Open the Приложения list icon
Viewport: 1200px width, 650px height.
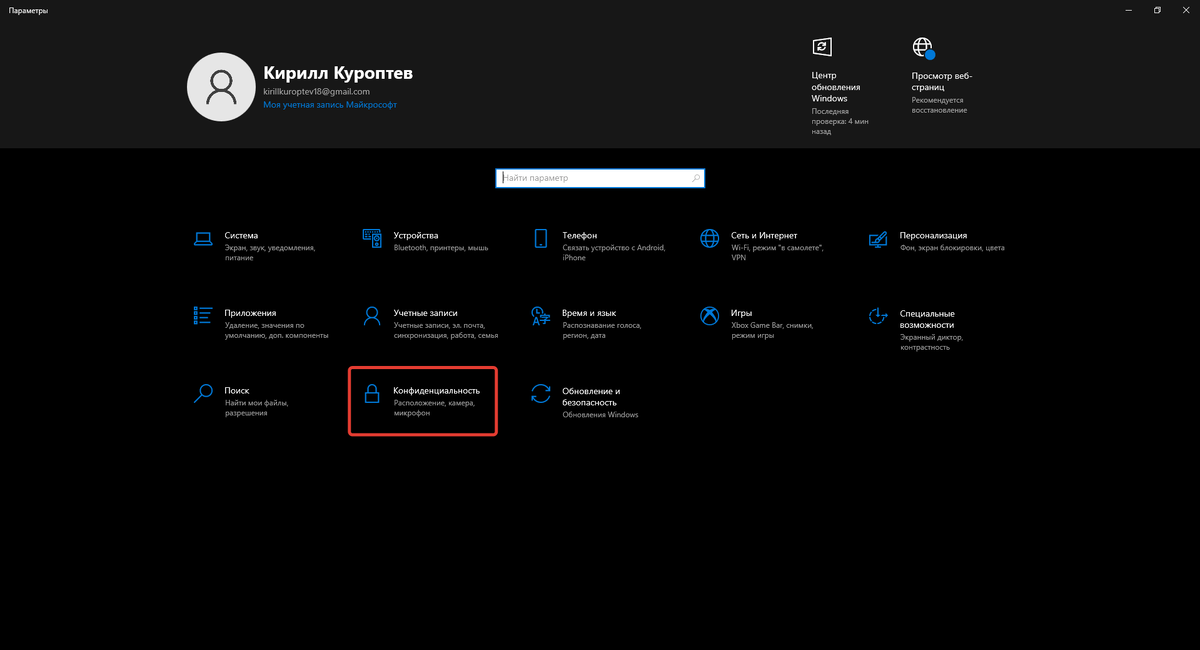click(x=203, y=316)
